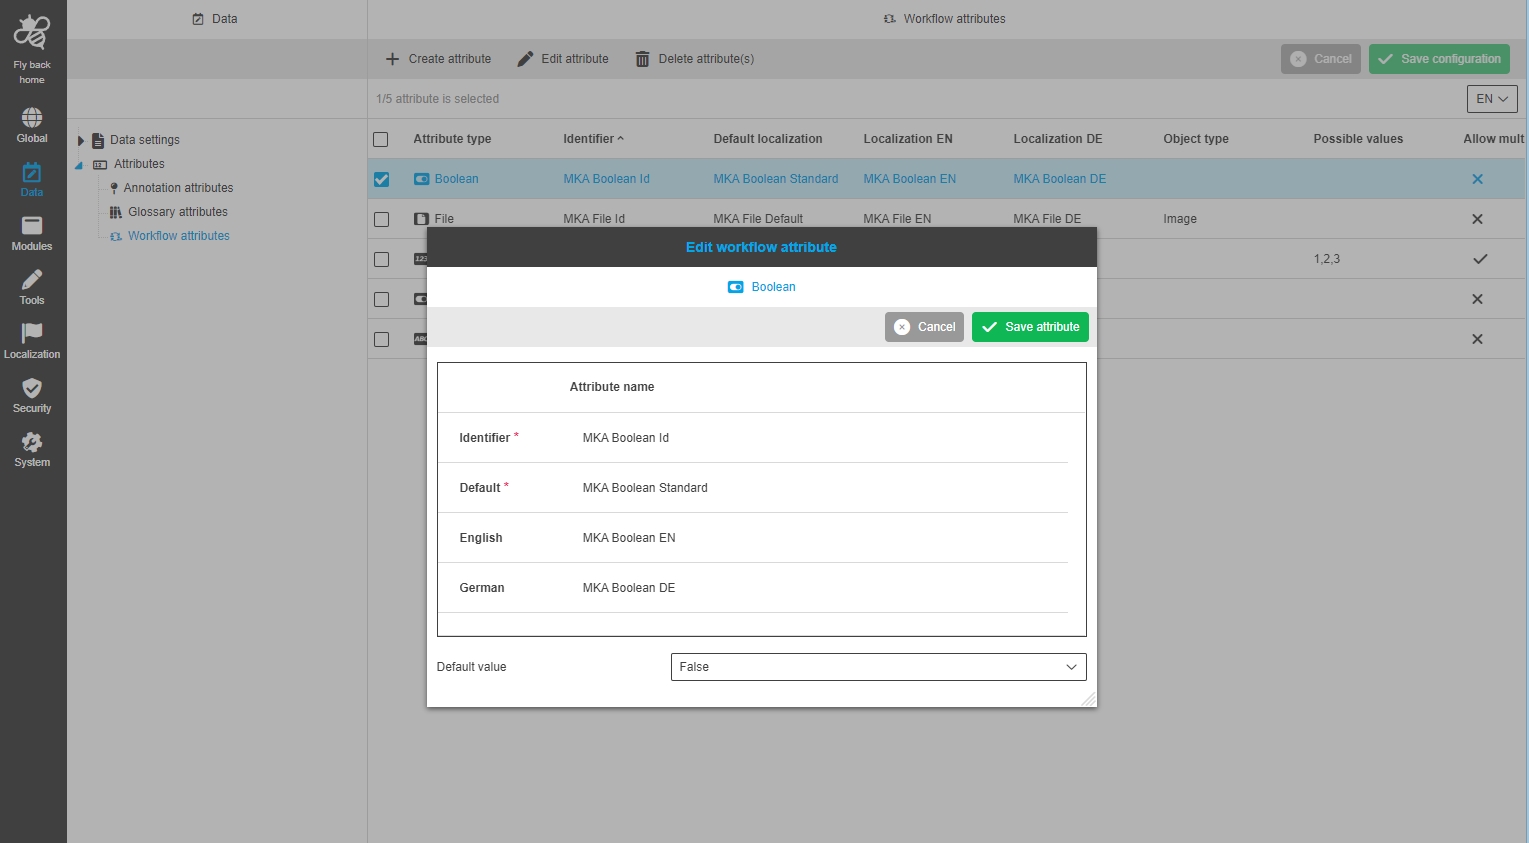This screenshot has height=843, width=1529.
Task: Click the Attribute type column header
Action: click(x=452, y=139)
